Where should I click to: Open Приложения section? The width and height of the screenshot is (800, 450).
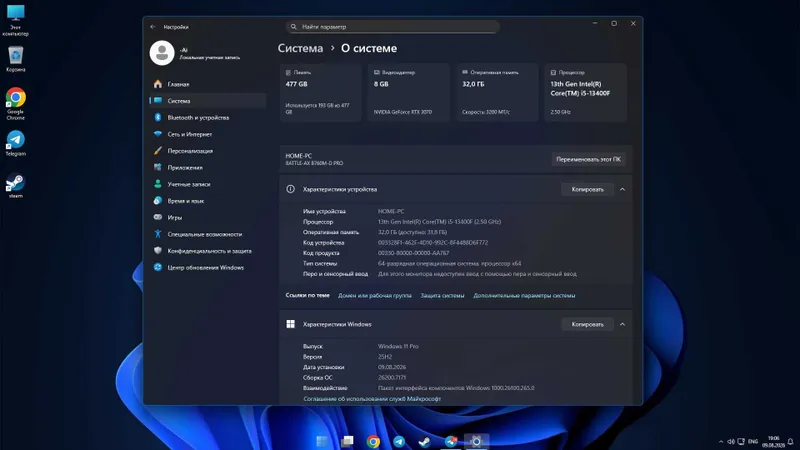pyautogui.click(x=208, y=167)
